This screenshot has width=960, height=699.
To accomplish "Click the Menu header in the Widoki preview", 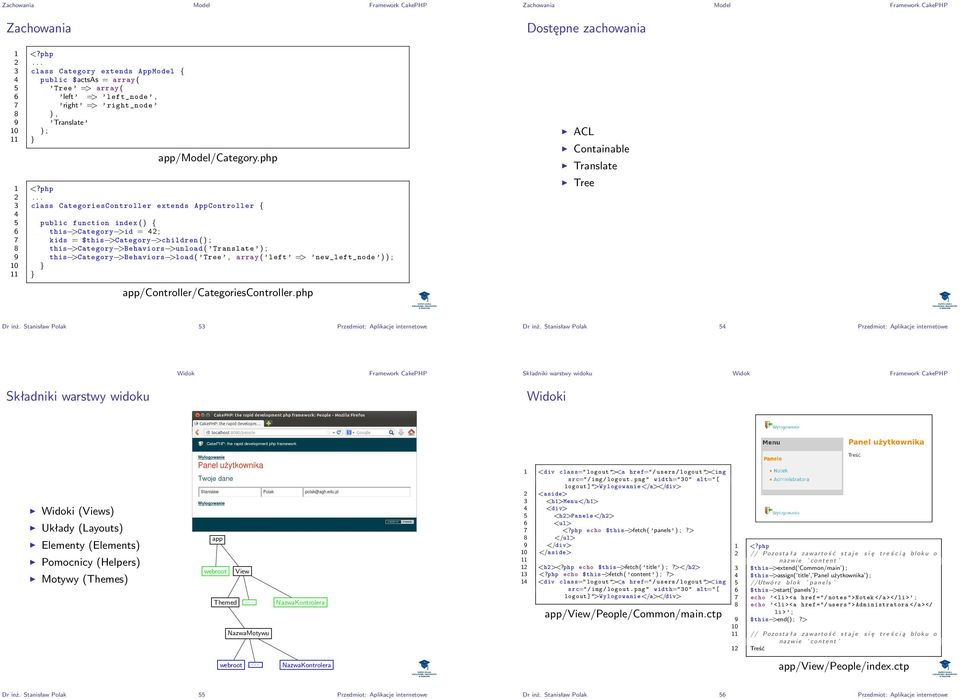I will (x=802, y=443).
